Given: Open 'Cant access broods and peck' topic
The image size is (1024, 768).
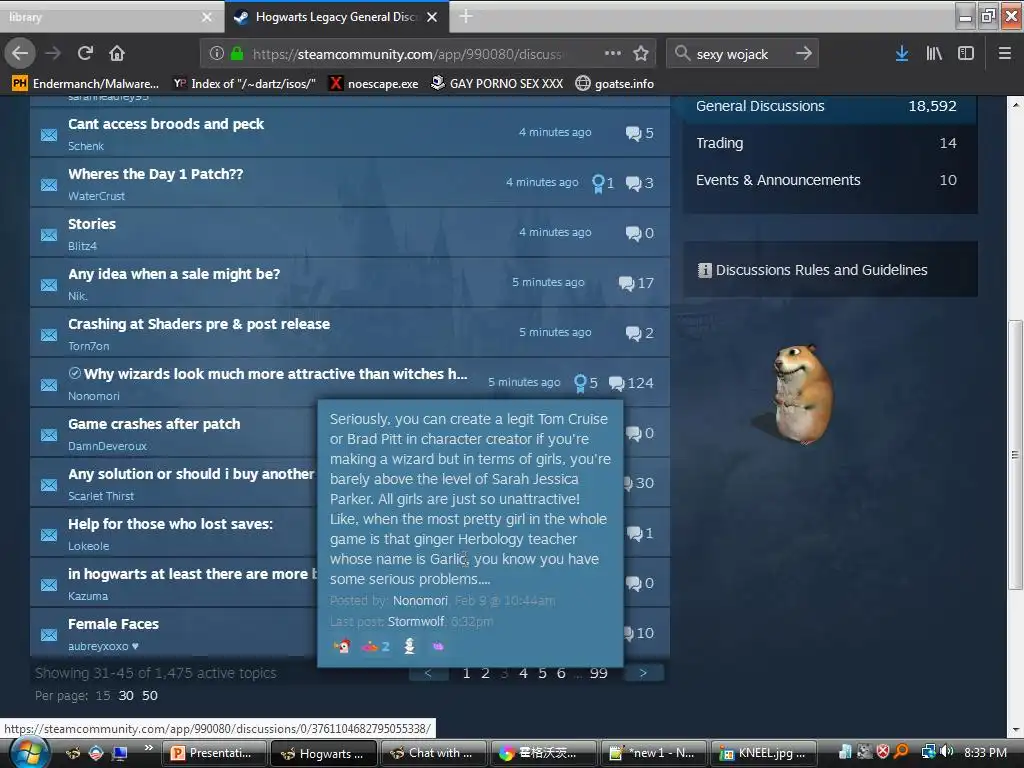Looking at the screenshot, I should [x=166, y=124].
